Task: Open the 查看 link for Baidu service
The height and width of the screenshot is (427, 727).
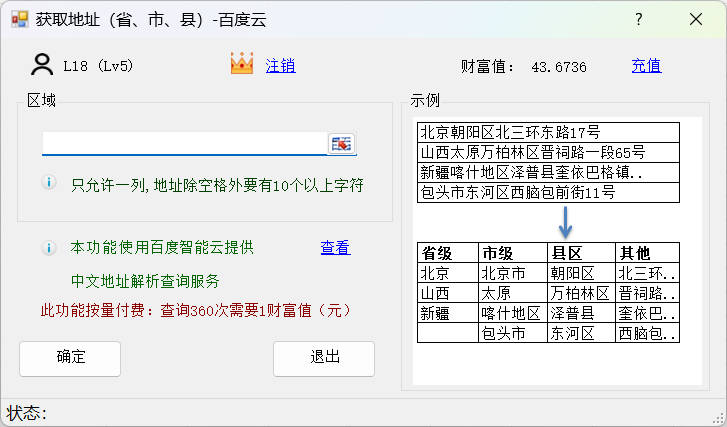Action: (335, 248)
